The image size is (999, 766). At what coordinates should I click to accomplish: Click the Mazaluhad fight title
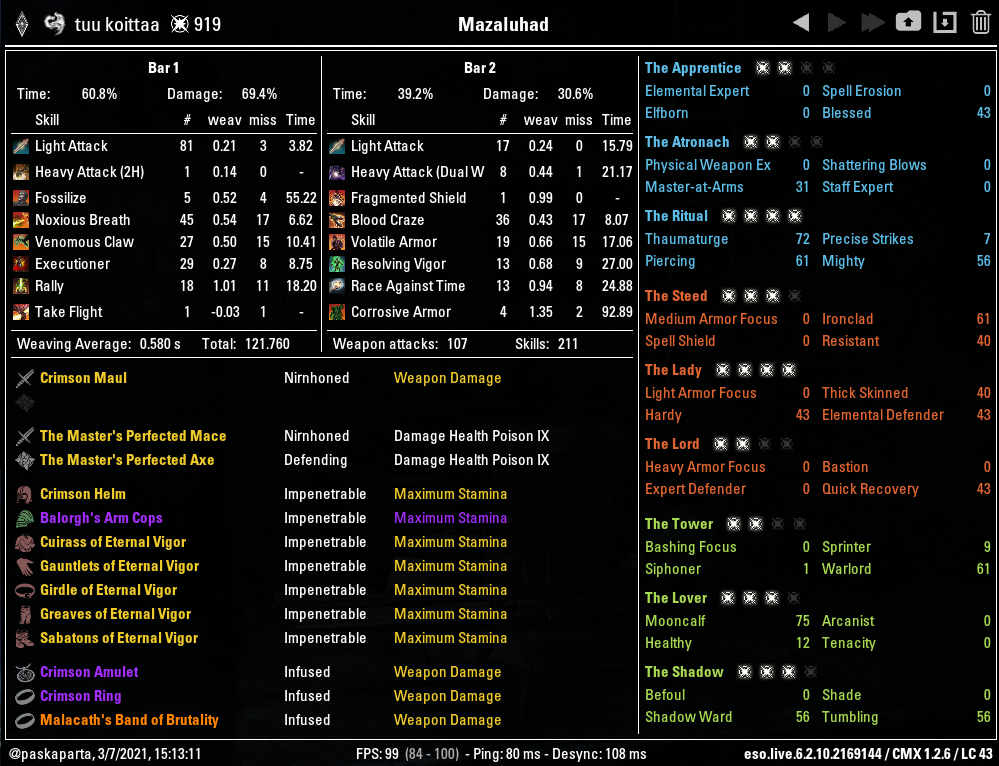coord(503,24)
